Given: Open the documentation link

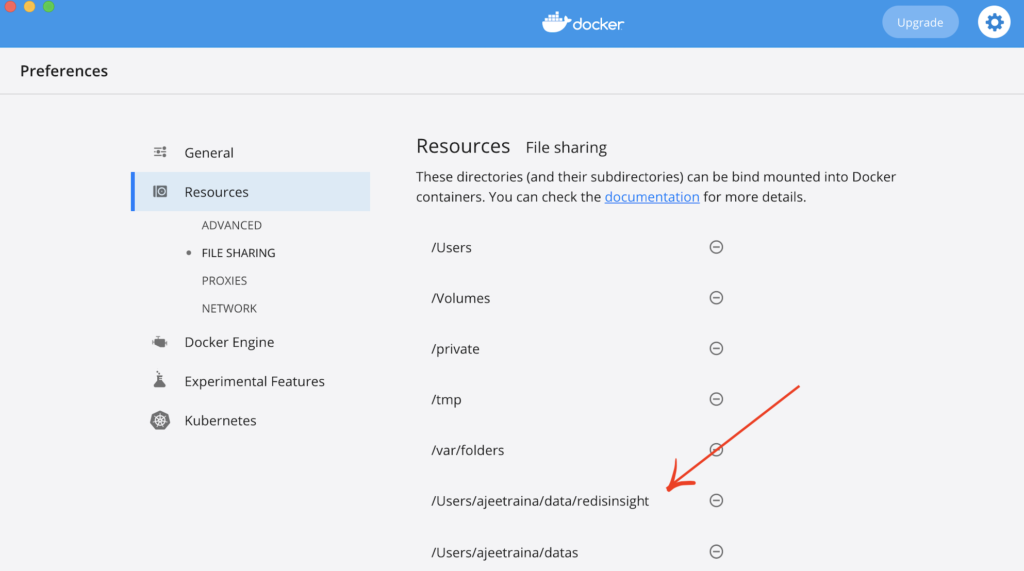Looking at the screenshot, I should pos(652,197).
